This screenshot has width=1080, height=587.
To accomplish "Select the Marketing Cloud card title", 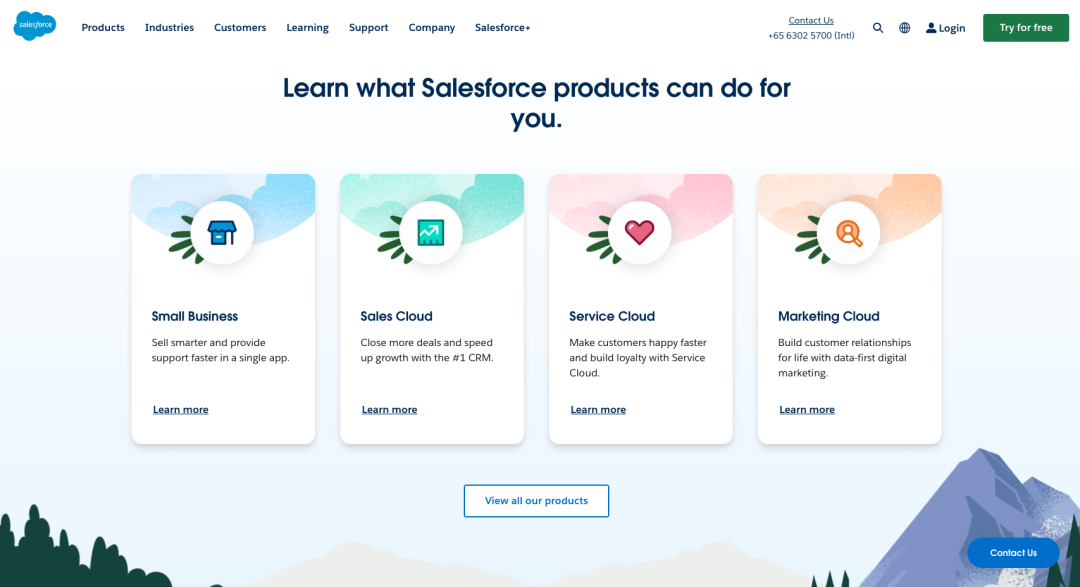I will [x=829, y=316].
